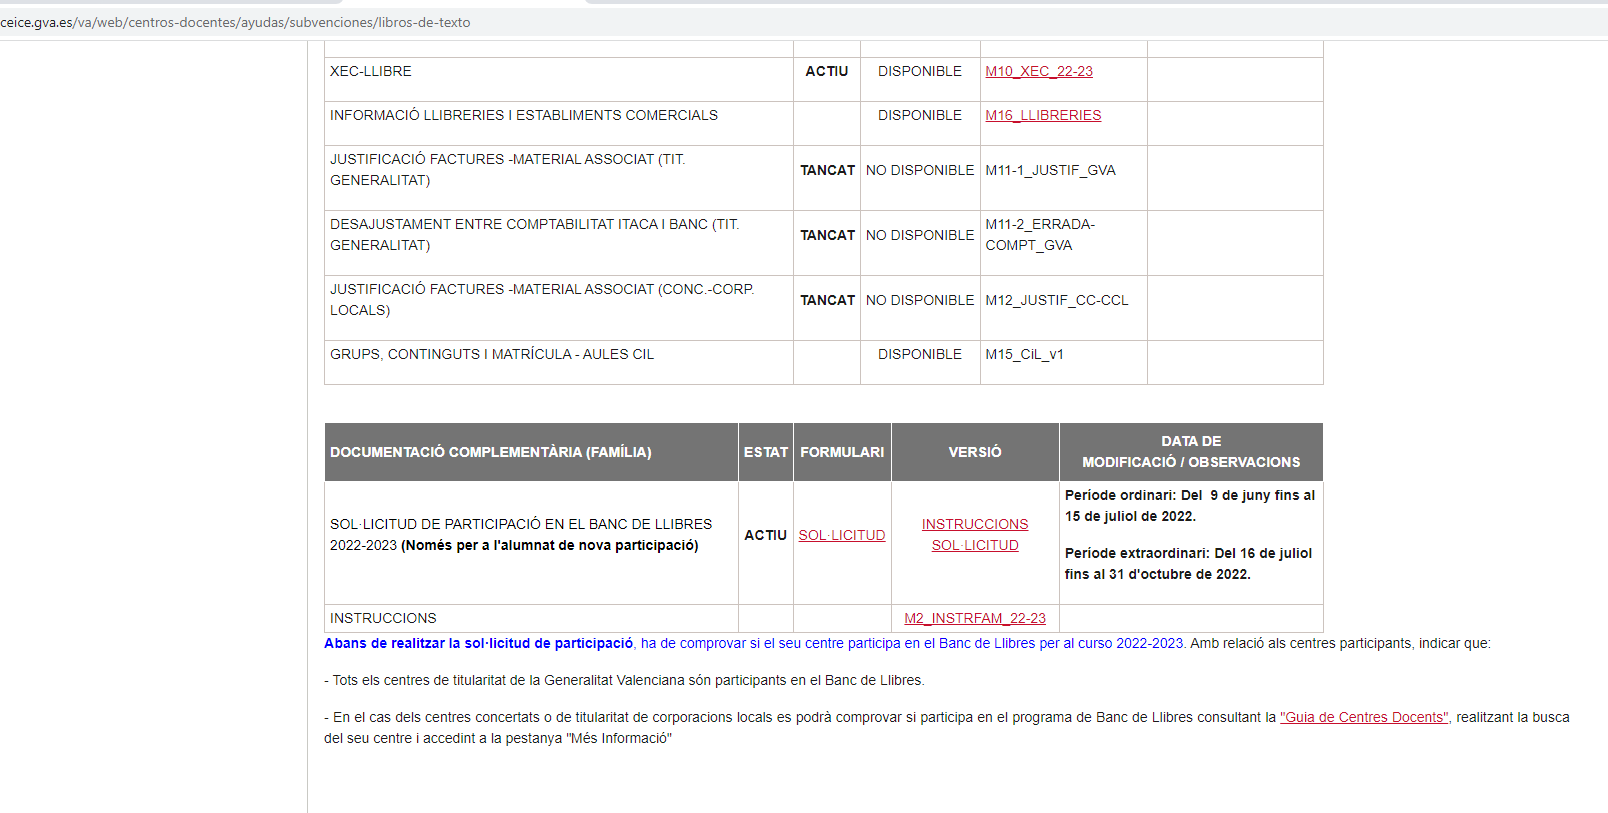Click the "Abans de realitzar la sol·licitud" bold text

[478, 643]
